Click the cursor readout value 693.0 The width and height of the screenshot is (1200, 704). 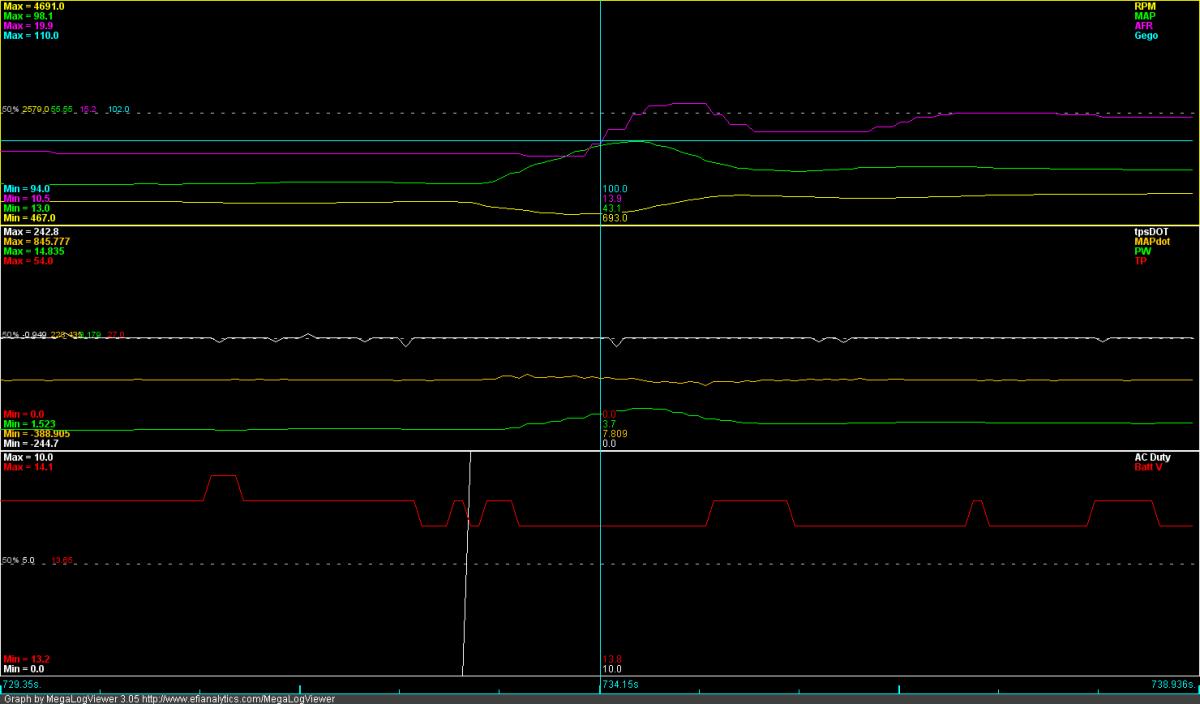click(x=614, y=218)
